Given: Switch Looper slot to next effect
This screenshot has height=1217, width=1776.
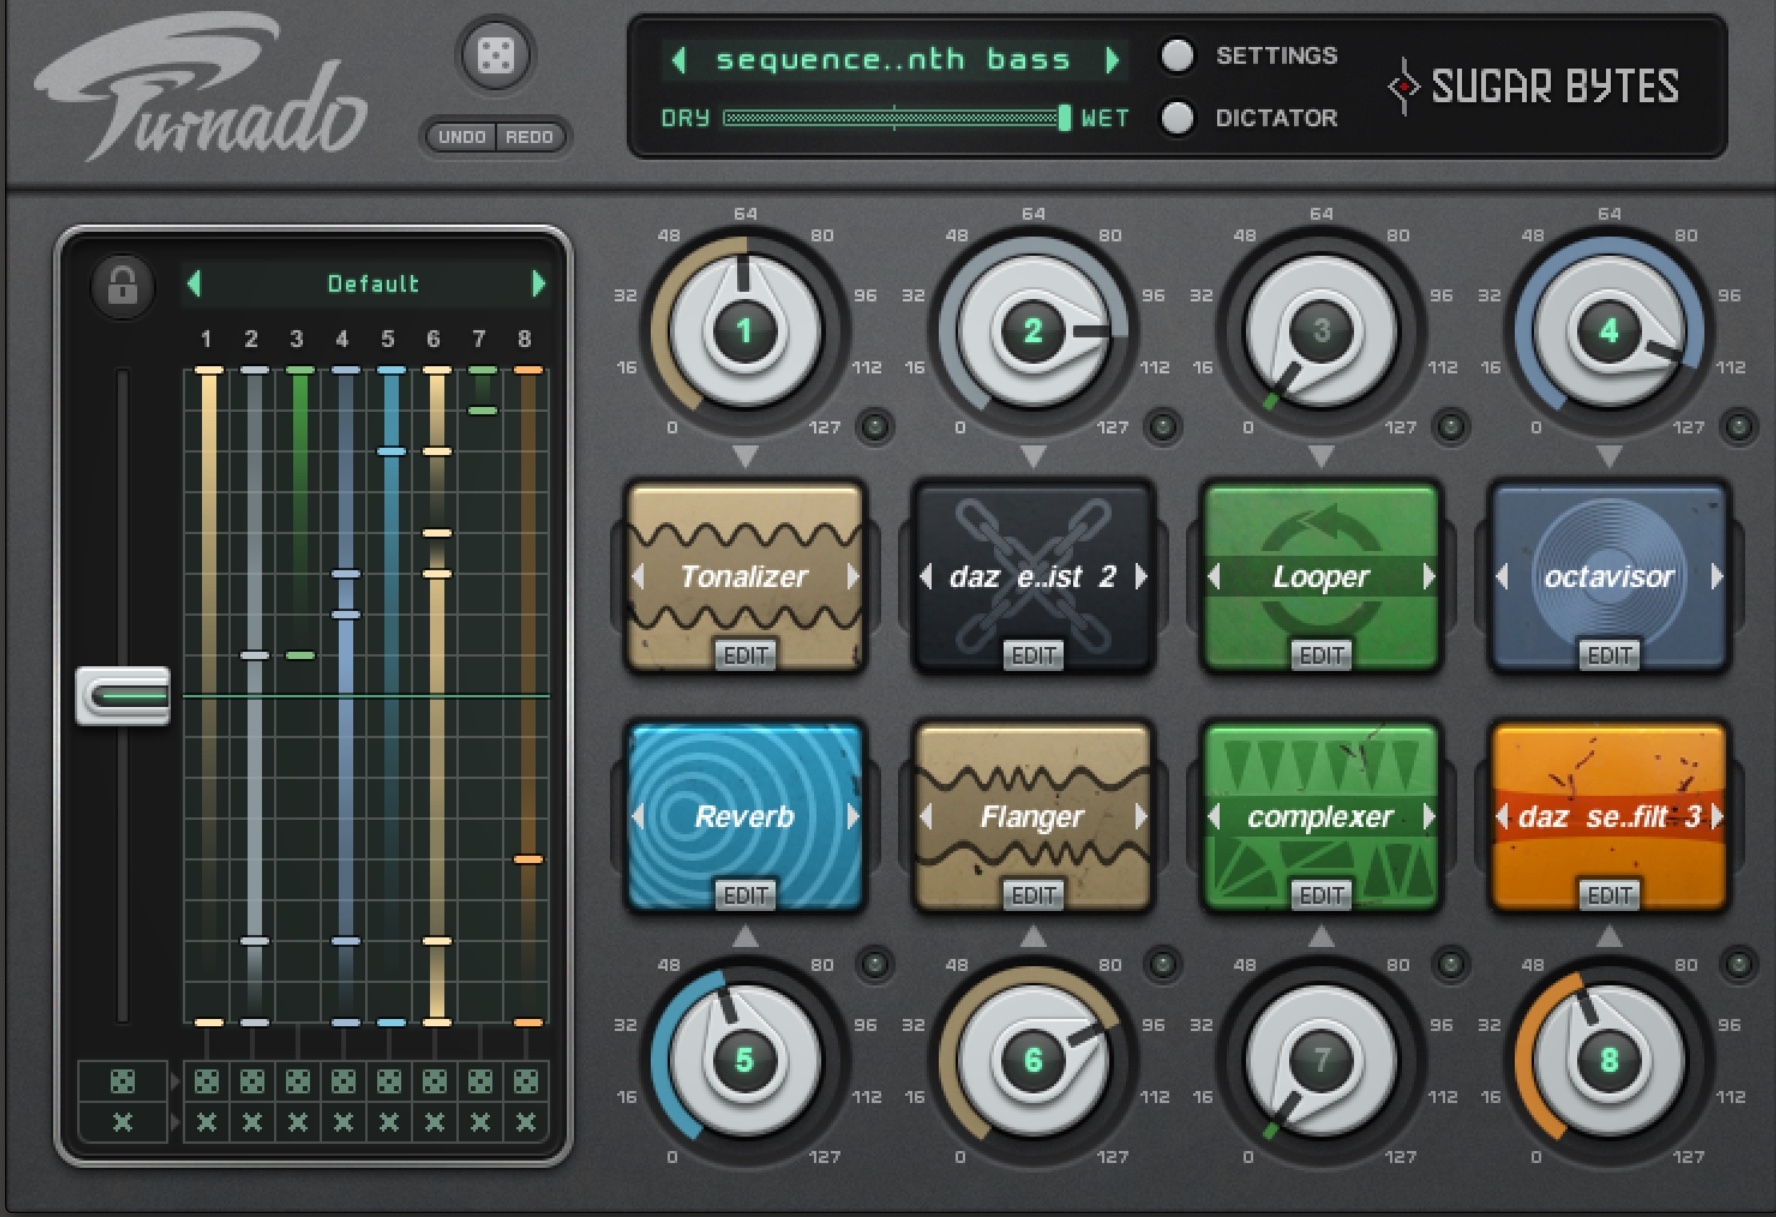Looking at the screenshot, I should point(1429,576).
